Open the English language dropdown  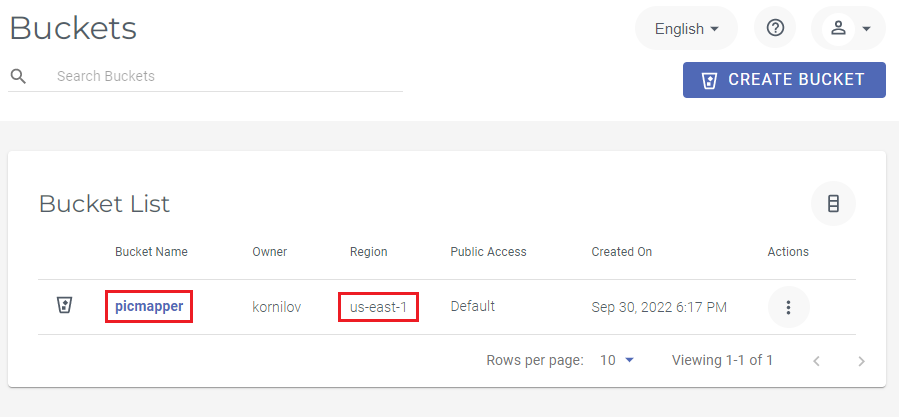687,29
